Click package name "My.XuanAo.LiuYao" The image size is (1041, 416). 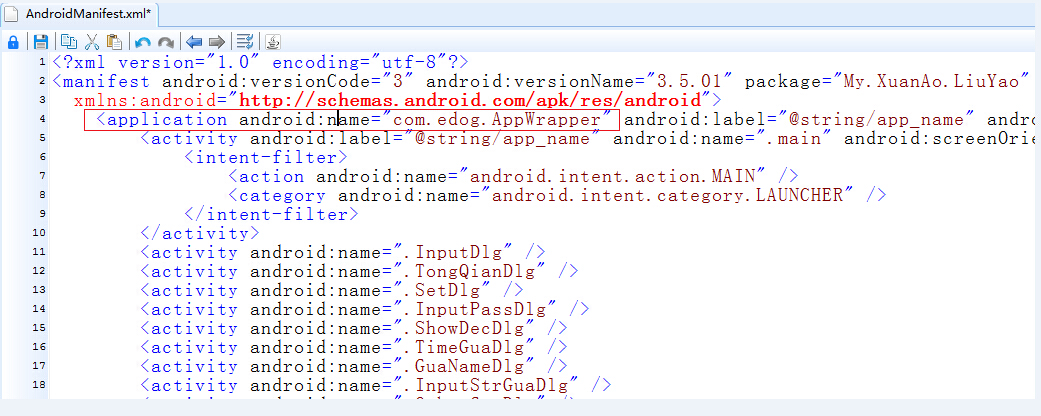coord(933,82)
